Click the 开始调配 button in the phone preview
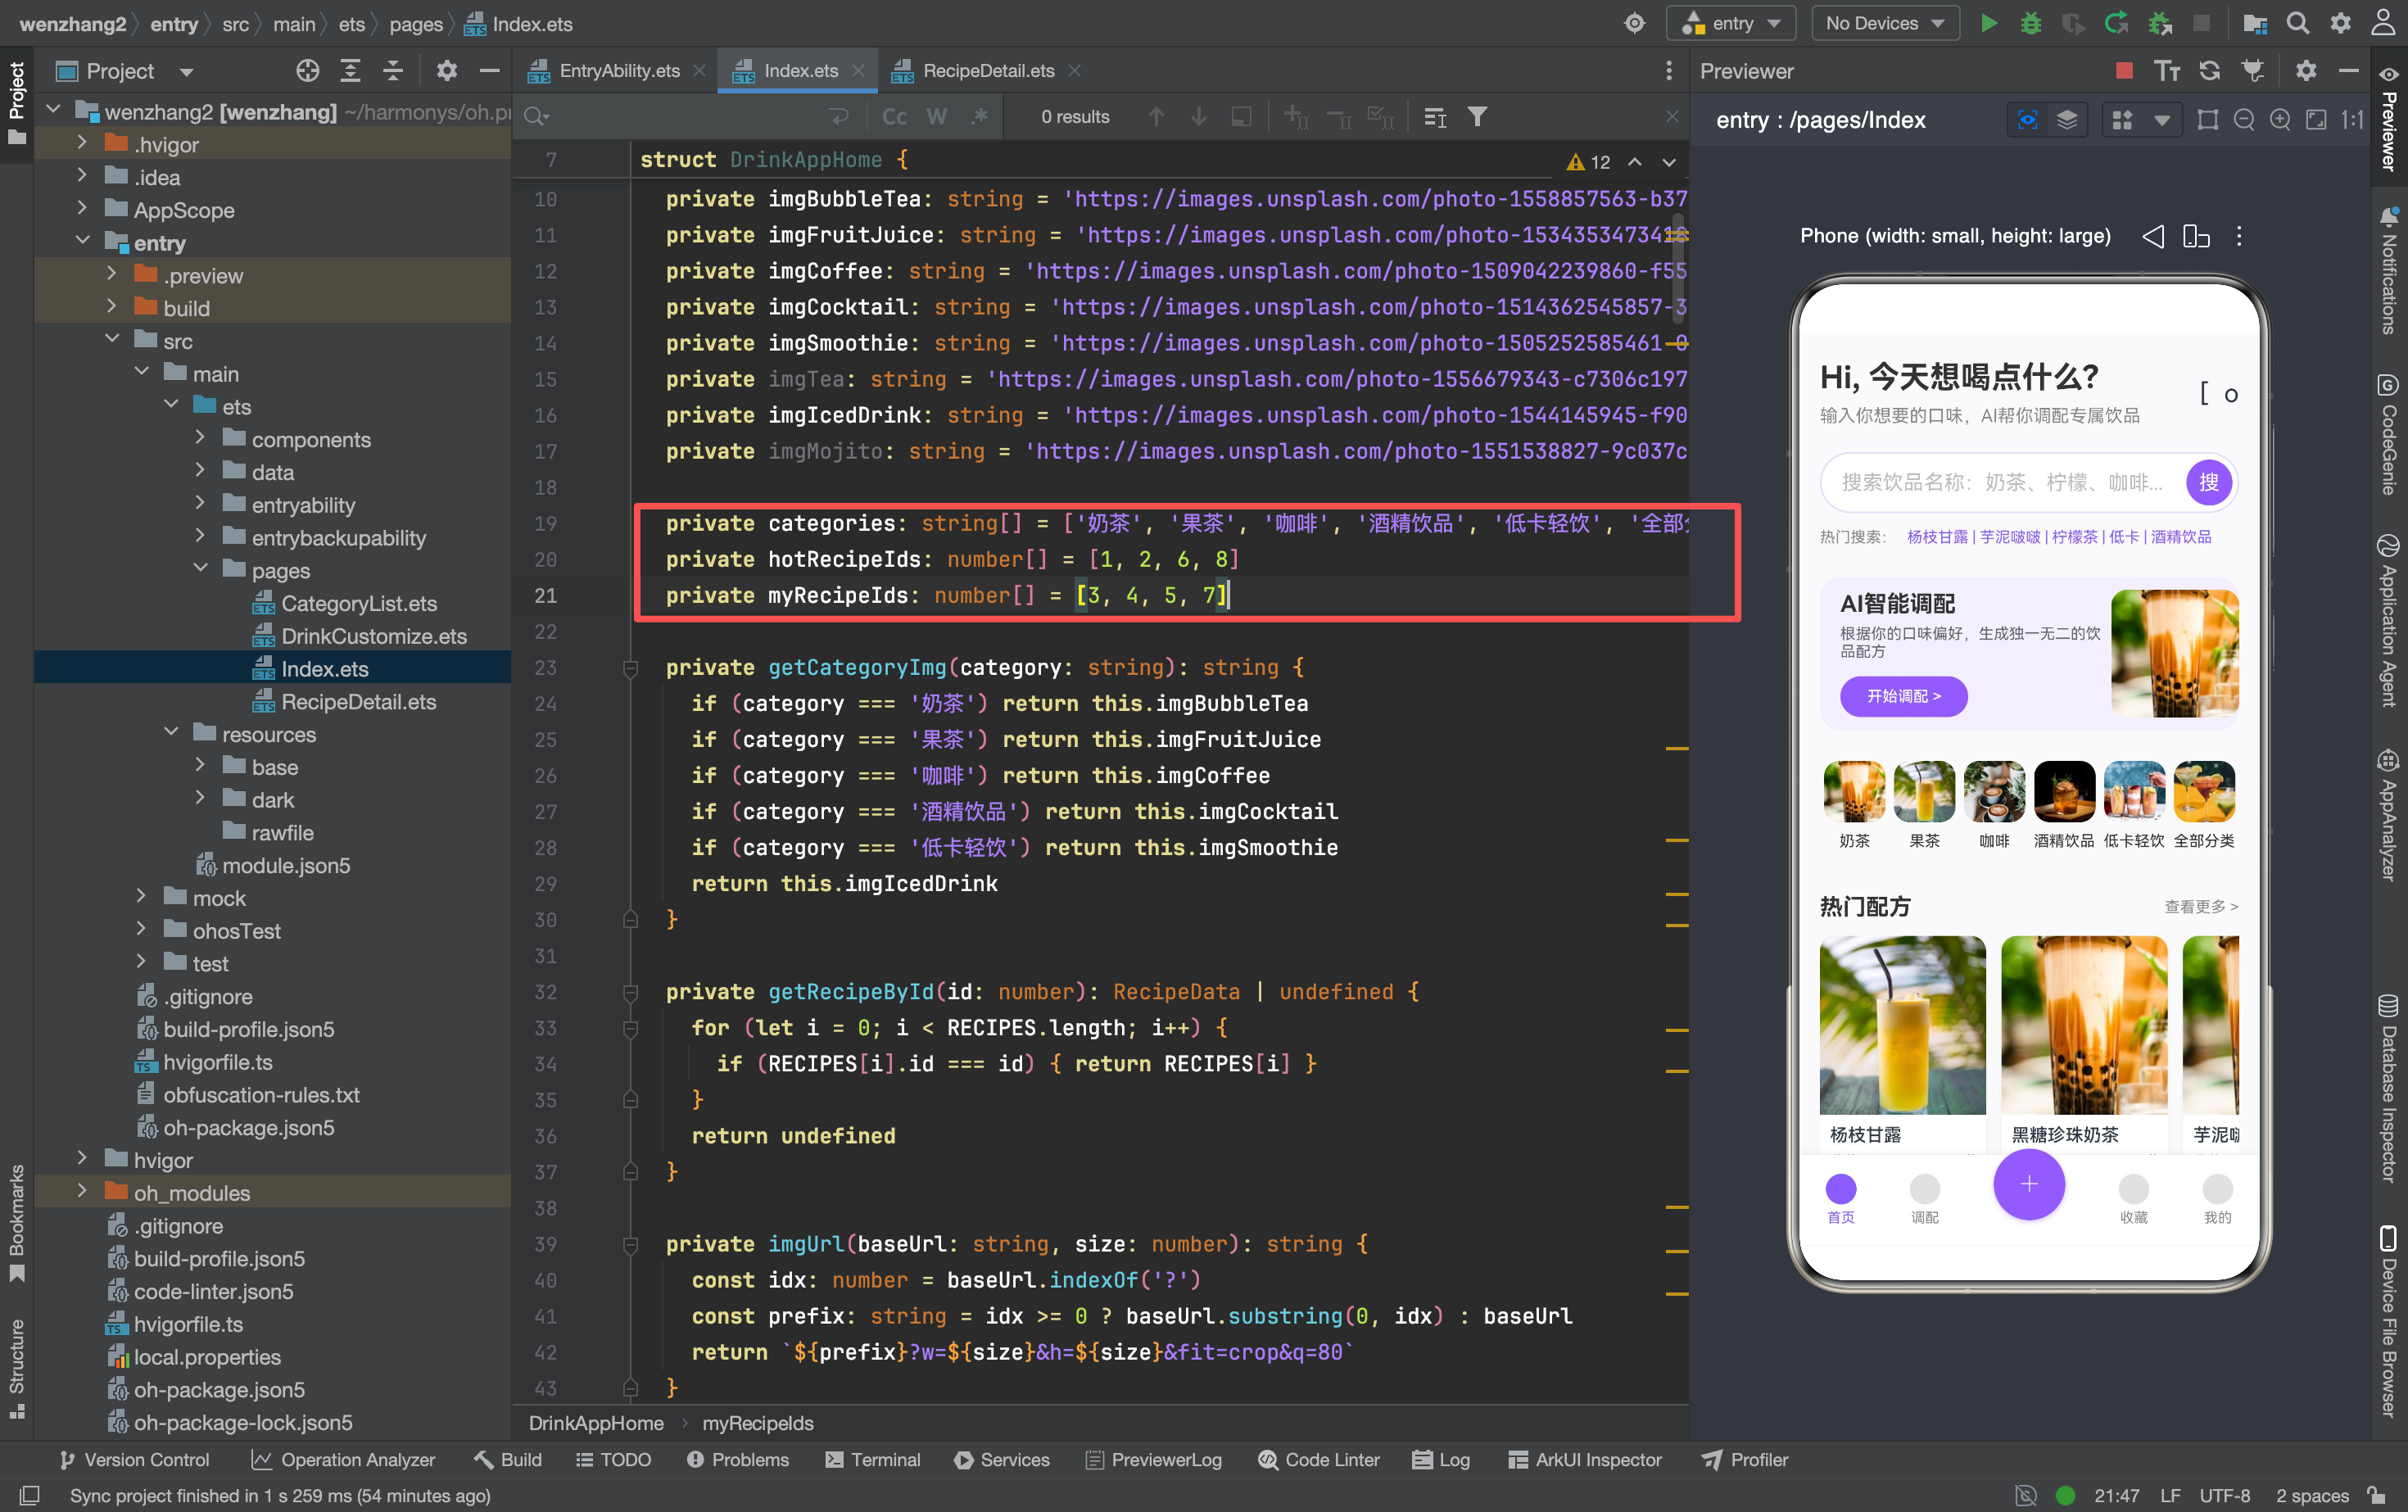Viewport: 2408px width, 1512px height. tap(1903, 696)
